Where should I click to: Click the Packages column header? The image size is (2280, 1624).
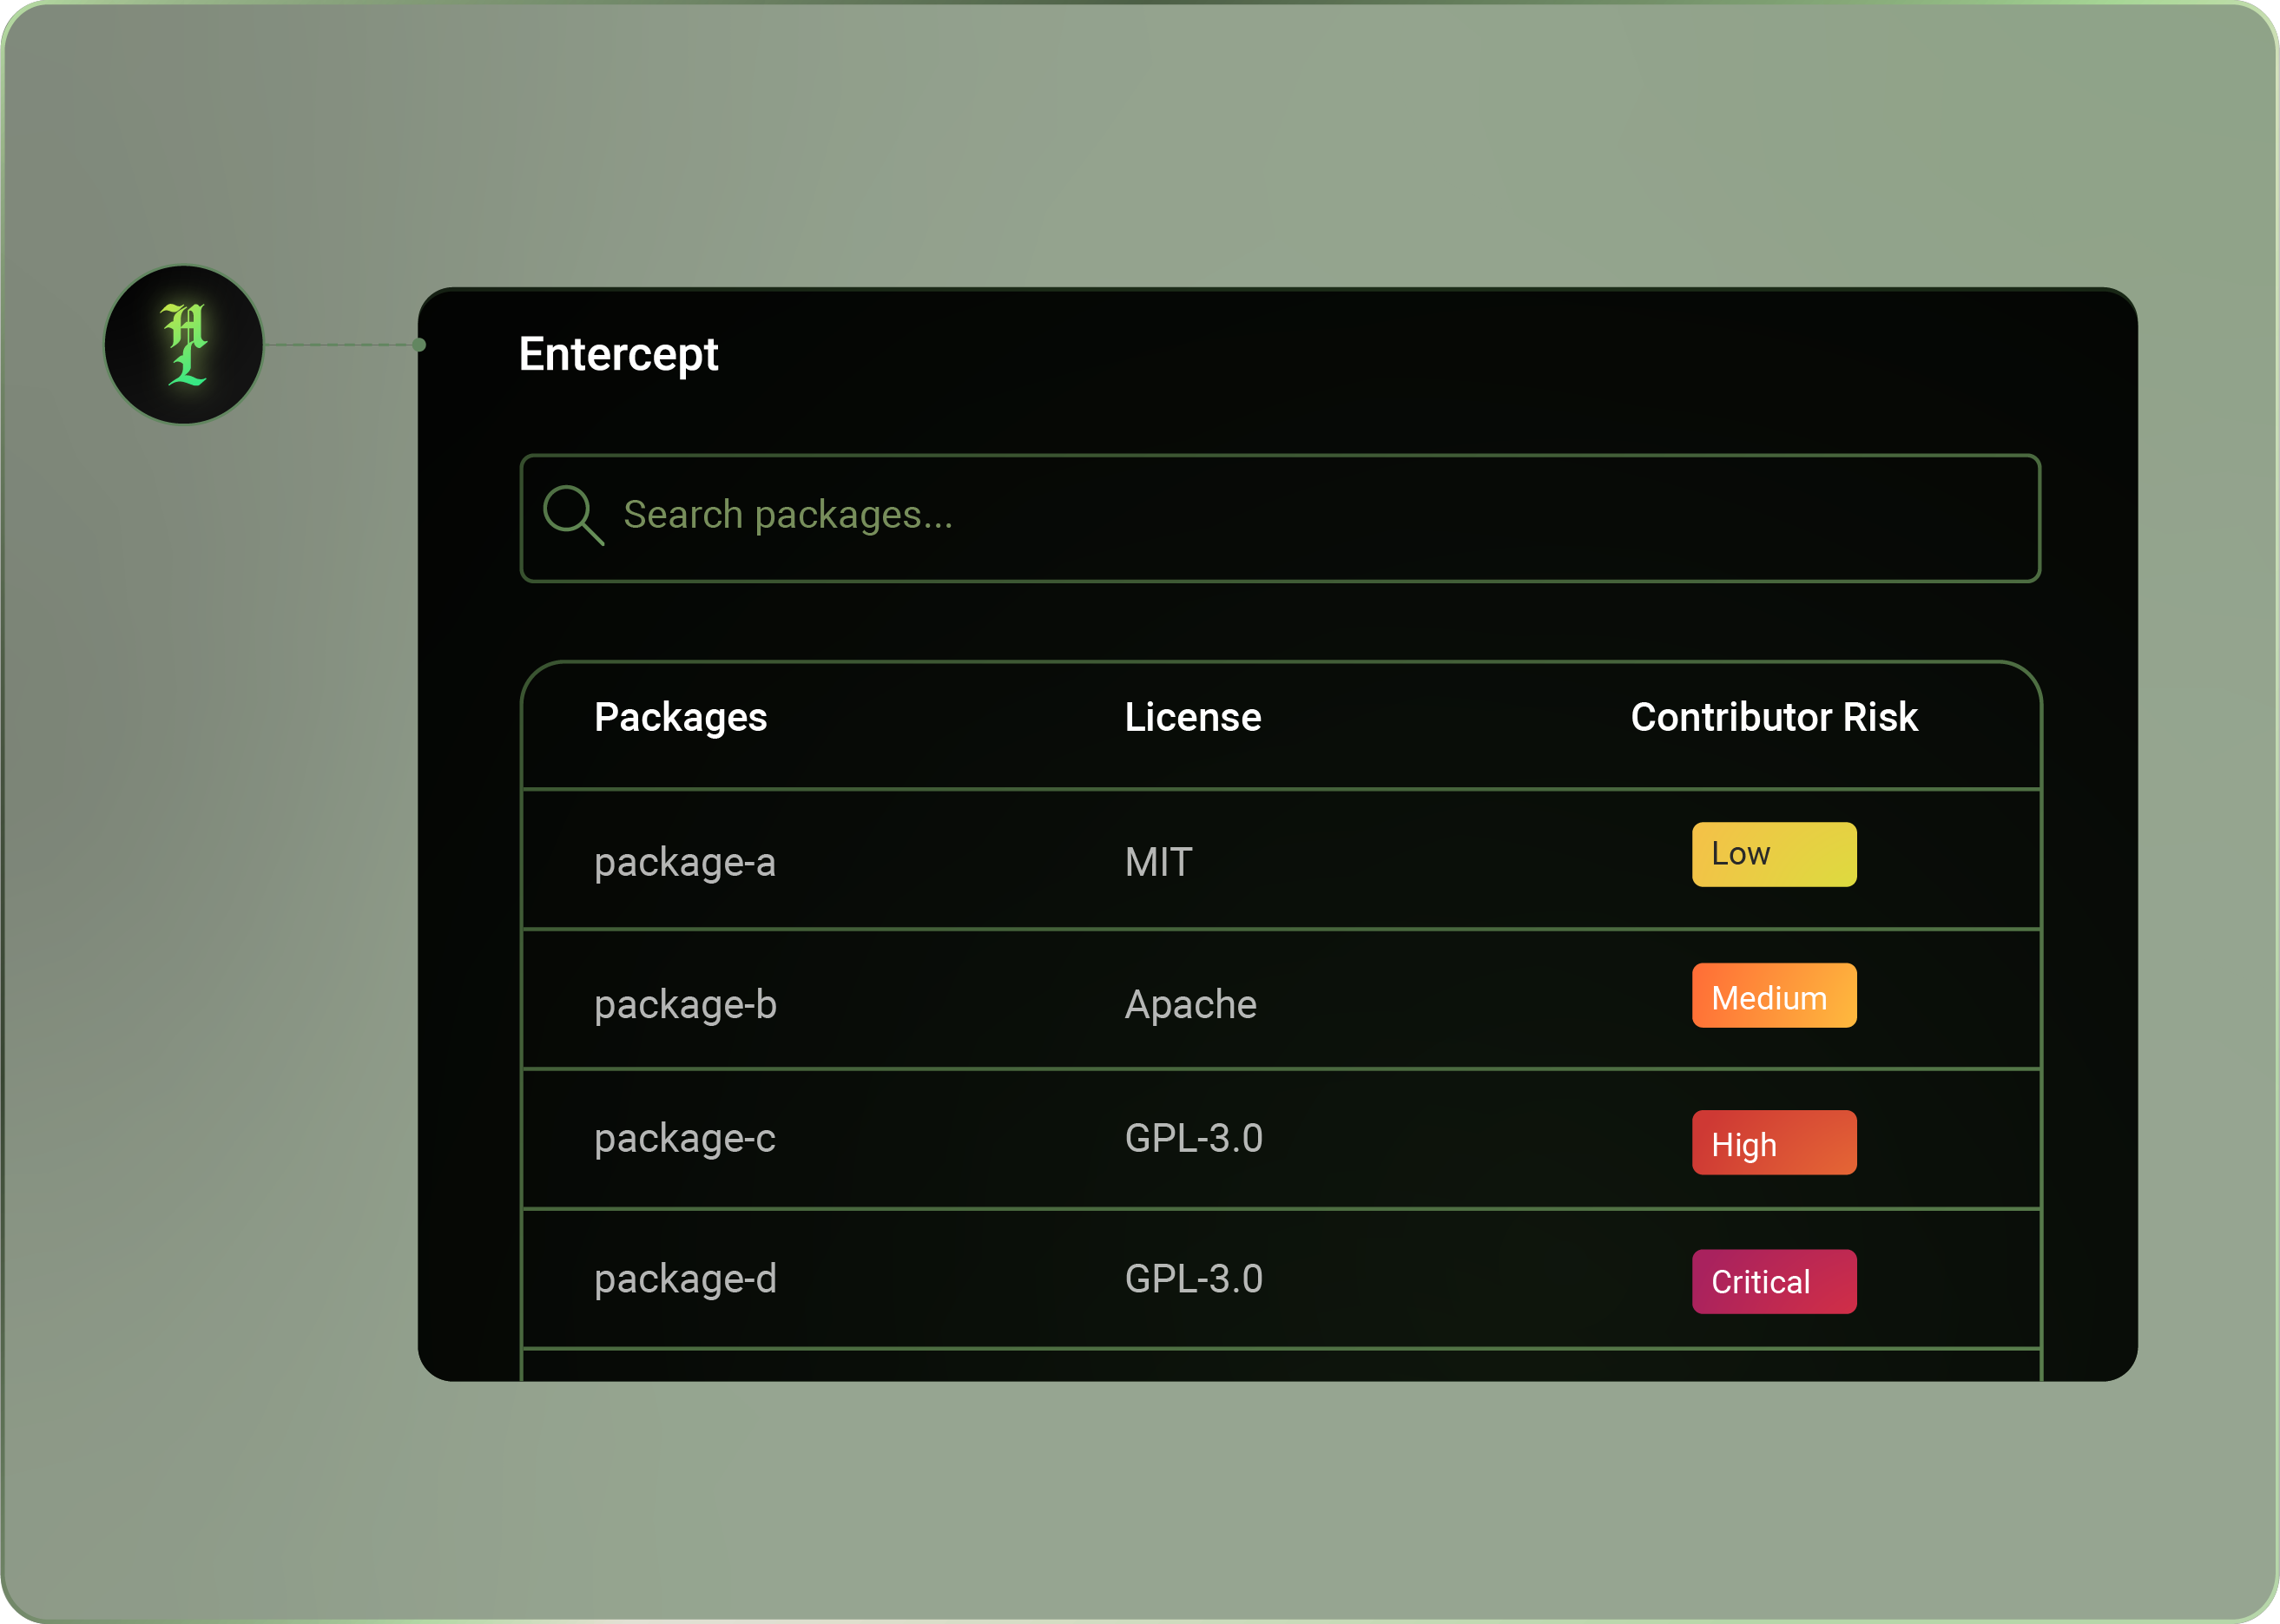click(680, 717)
